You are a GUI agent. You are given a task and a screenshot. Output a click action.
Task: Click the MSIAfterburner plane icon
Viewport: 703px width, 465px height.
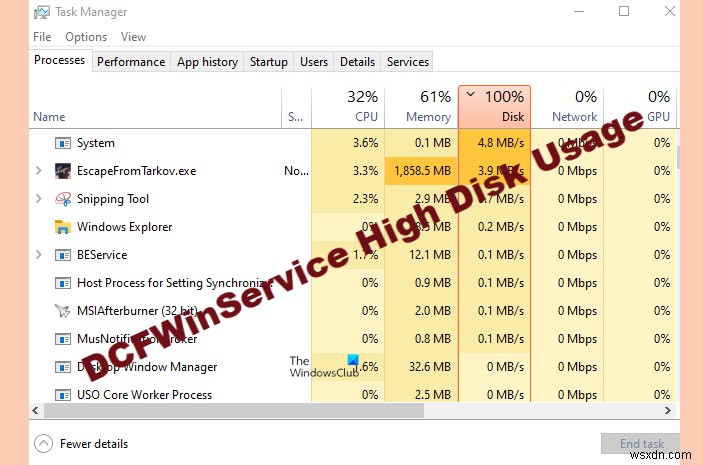tap(63, 311)
